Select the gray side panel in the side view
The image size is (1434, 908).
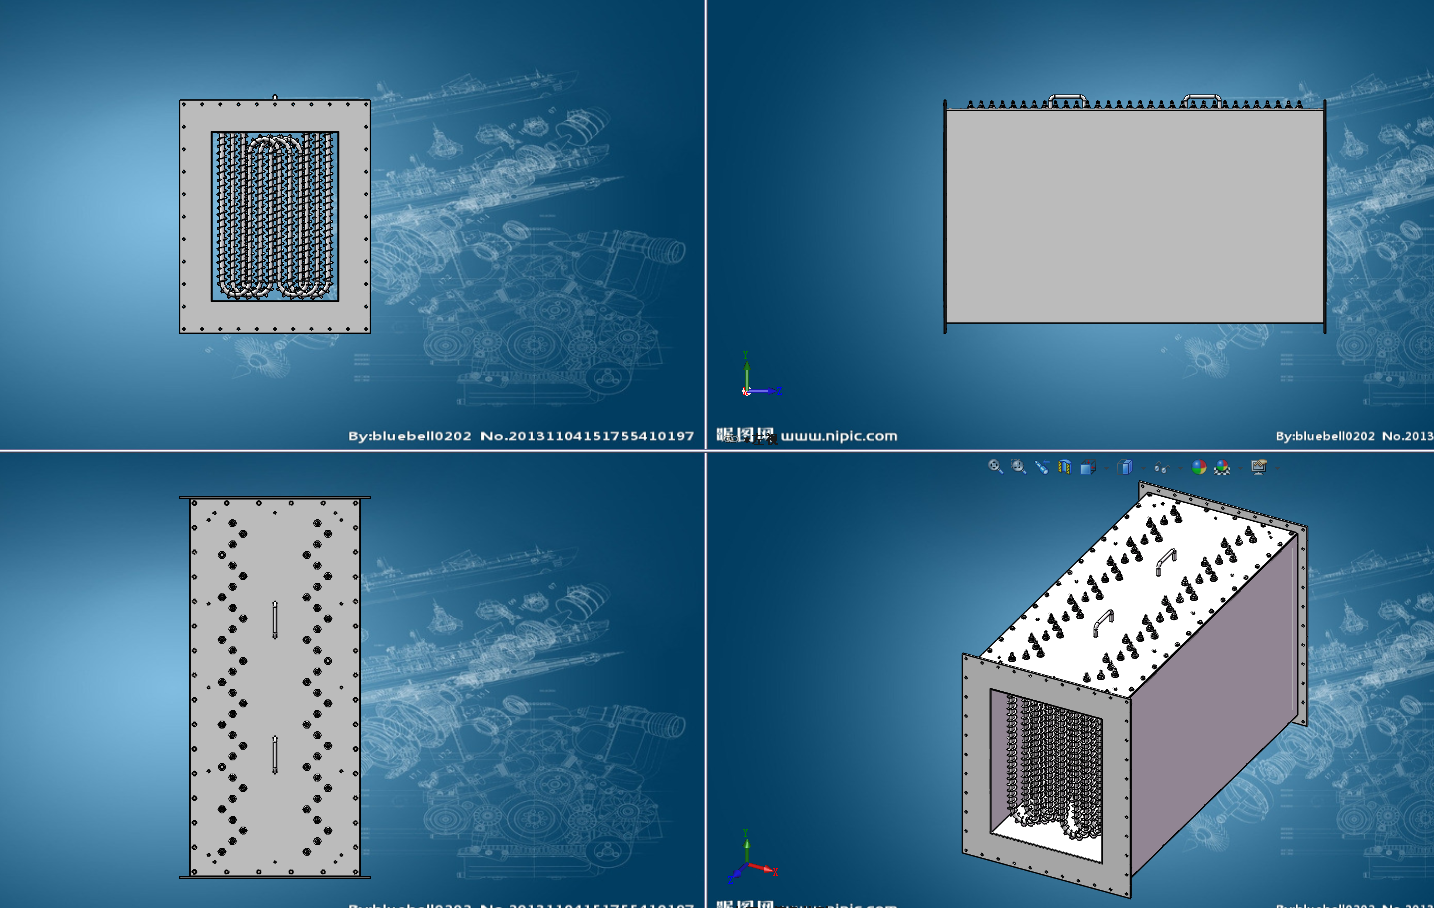[1135, 215]
